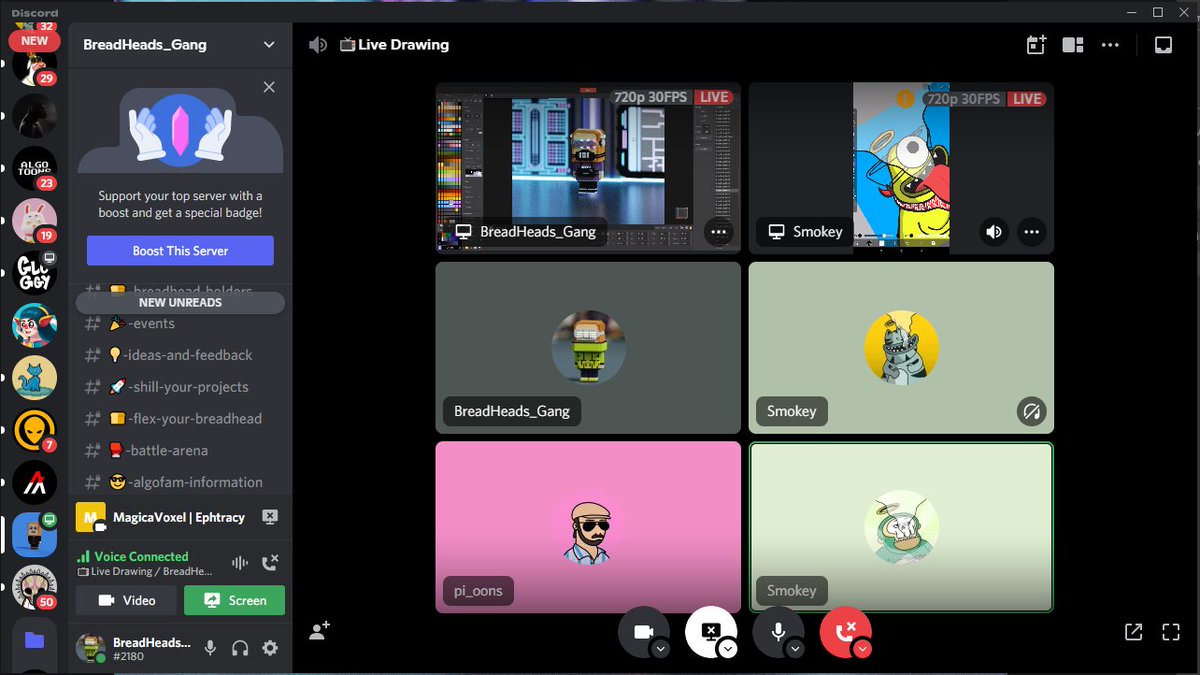Image resolution: width=1200 pixels, height=675 pixels.
Task: Open the battle-arena channel
Action: [x=180, y=450]
